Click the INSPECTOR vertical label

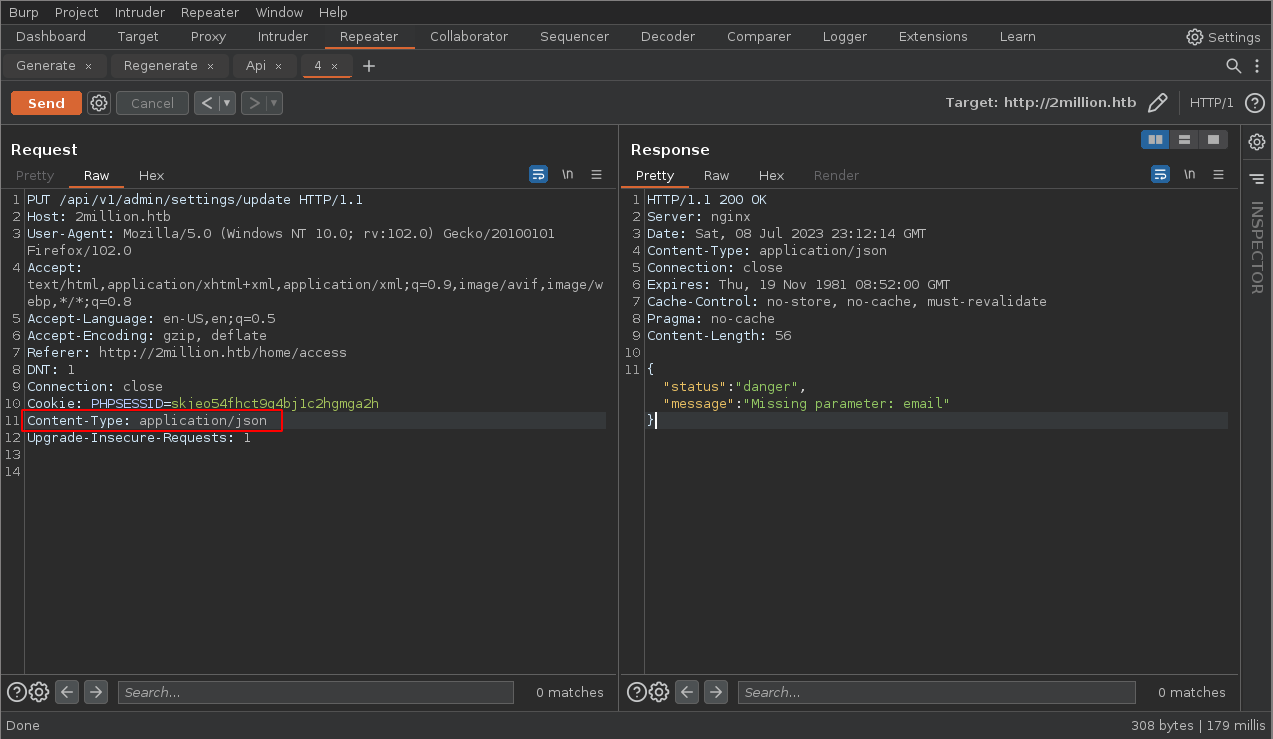[x=1257, y=248]
